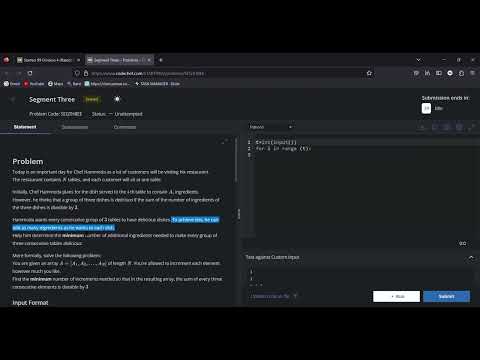The image size is (480, 360).
Task: Click the fourth editor toolbar icon
Action: (x=459, y=127)
